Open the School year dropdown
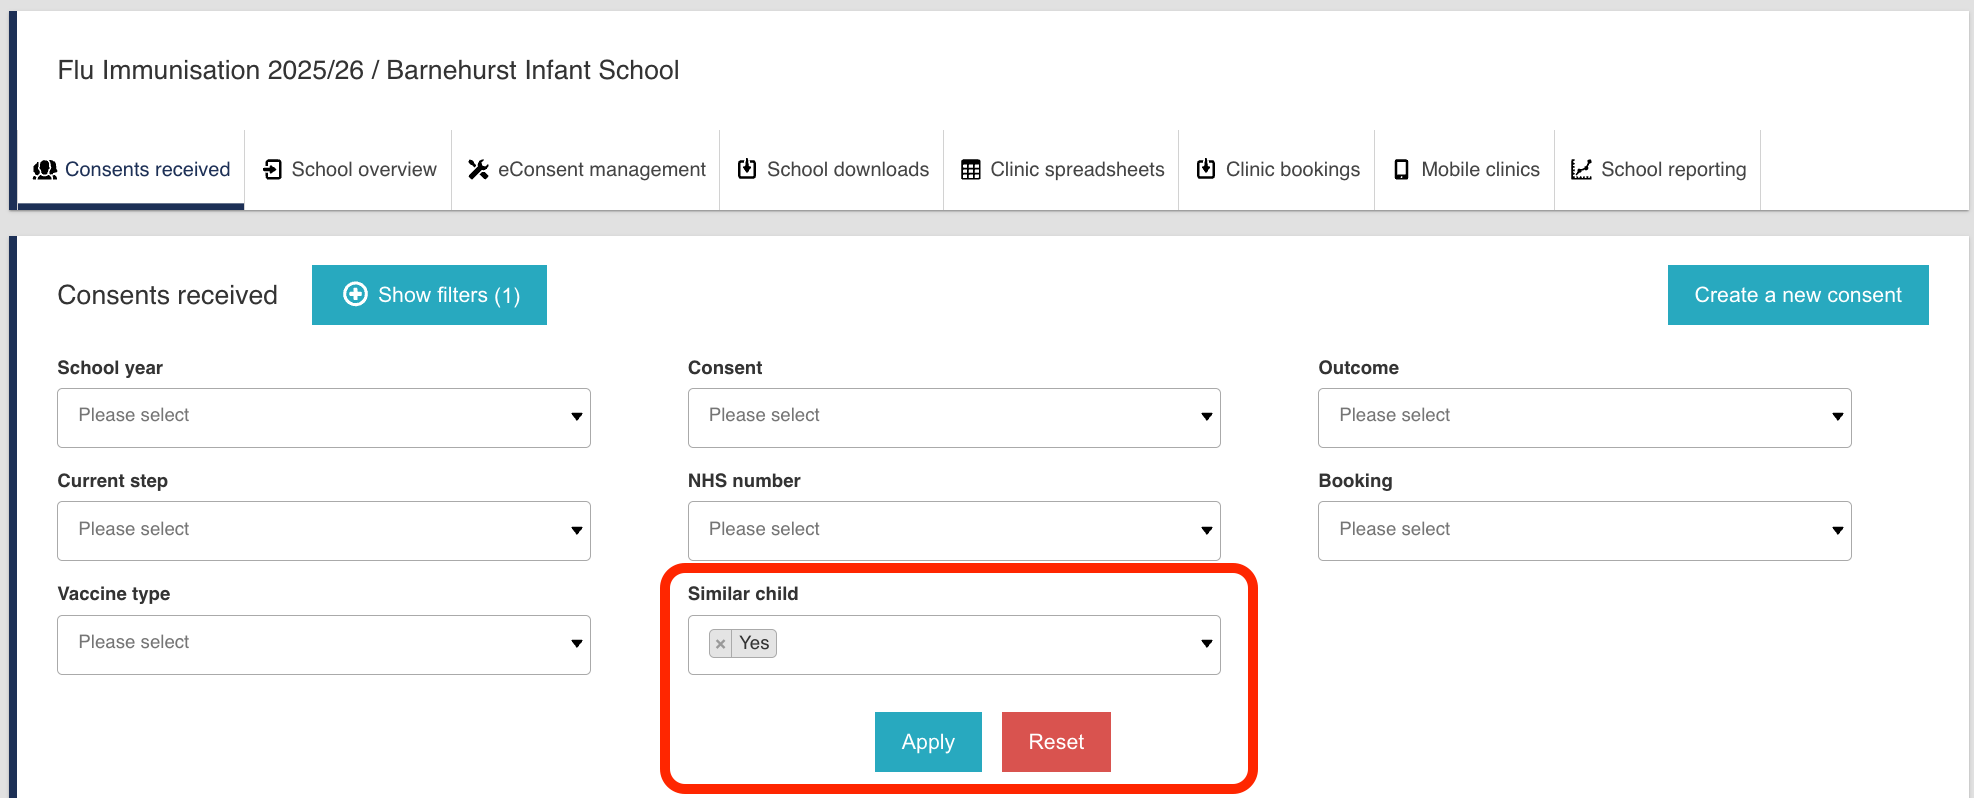The image size is (1974, 798). click(323, 417)
